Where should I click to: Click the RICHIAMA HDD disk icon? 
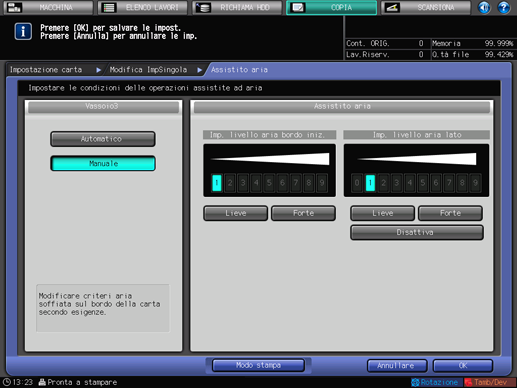coord(203,7)
